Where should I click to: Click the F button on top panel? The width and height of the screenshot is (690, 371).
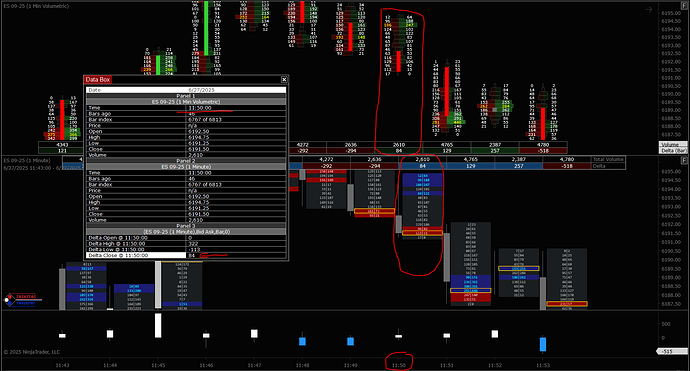point(685,5)
